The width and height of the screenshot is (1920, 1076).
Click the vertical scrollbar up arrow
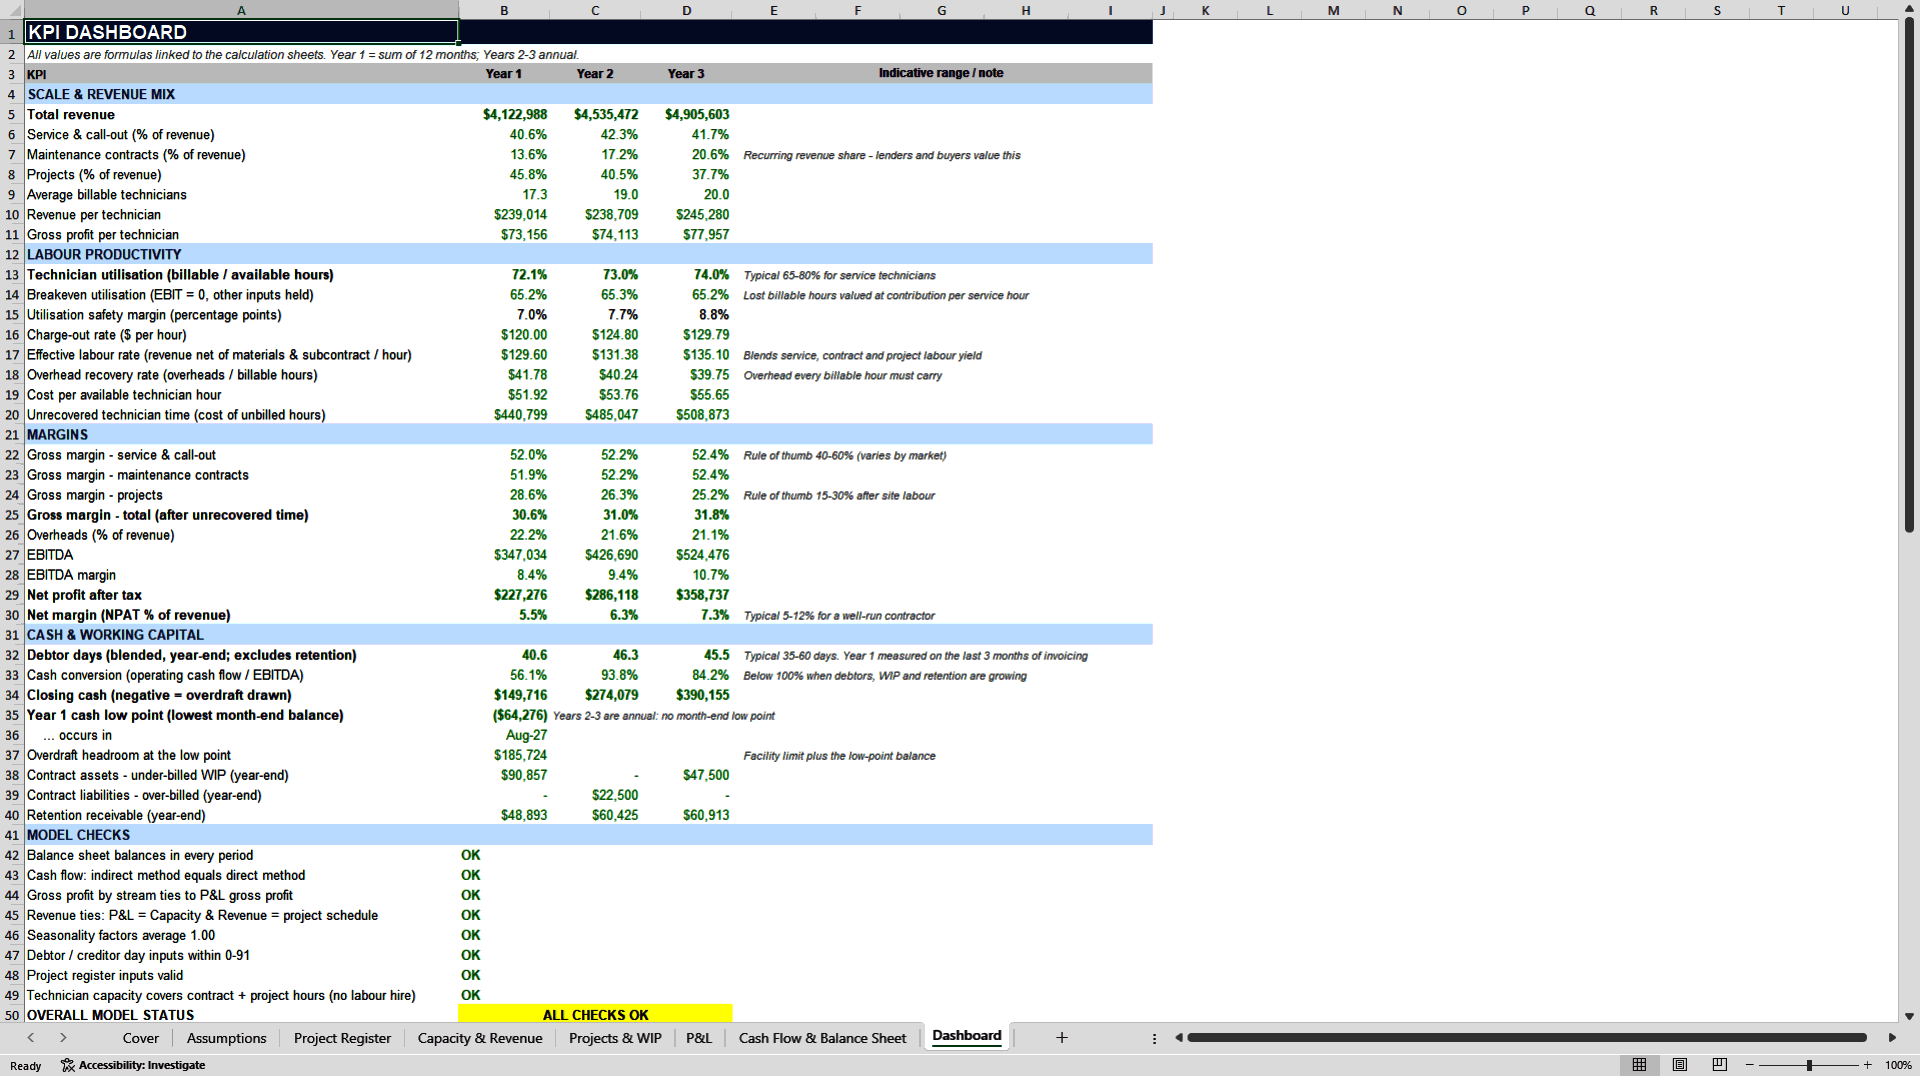click(1909, 10)
